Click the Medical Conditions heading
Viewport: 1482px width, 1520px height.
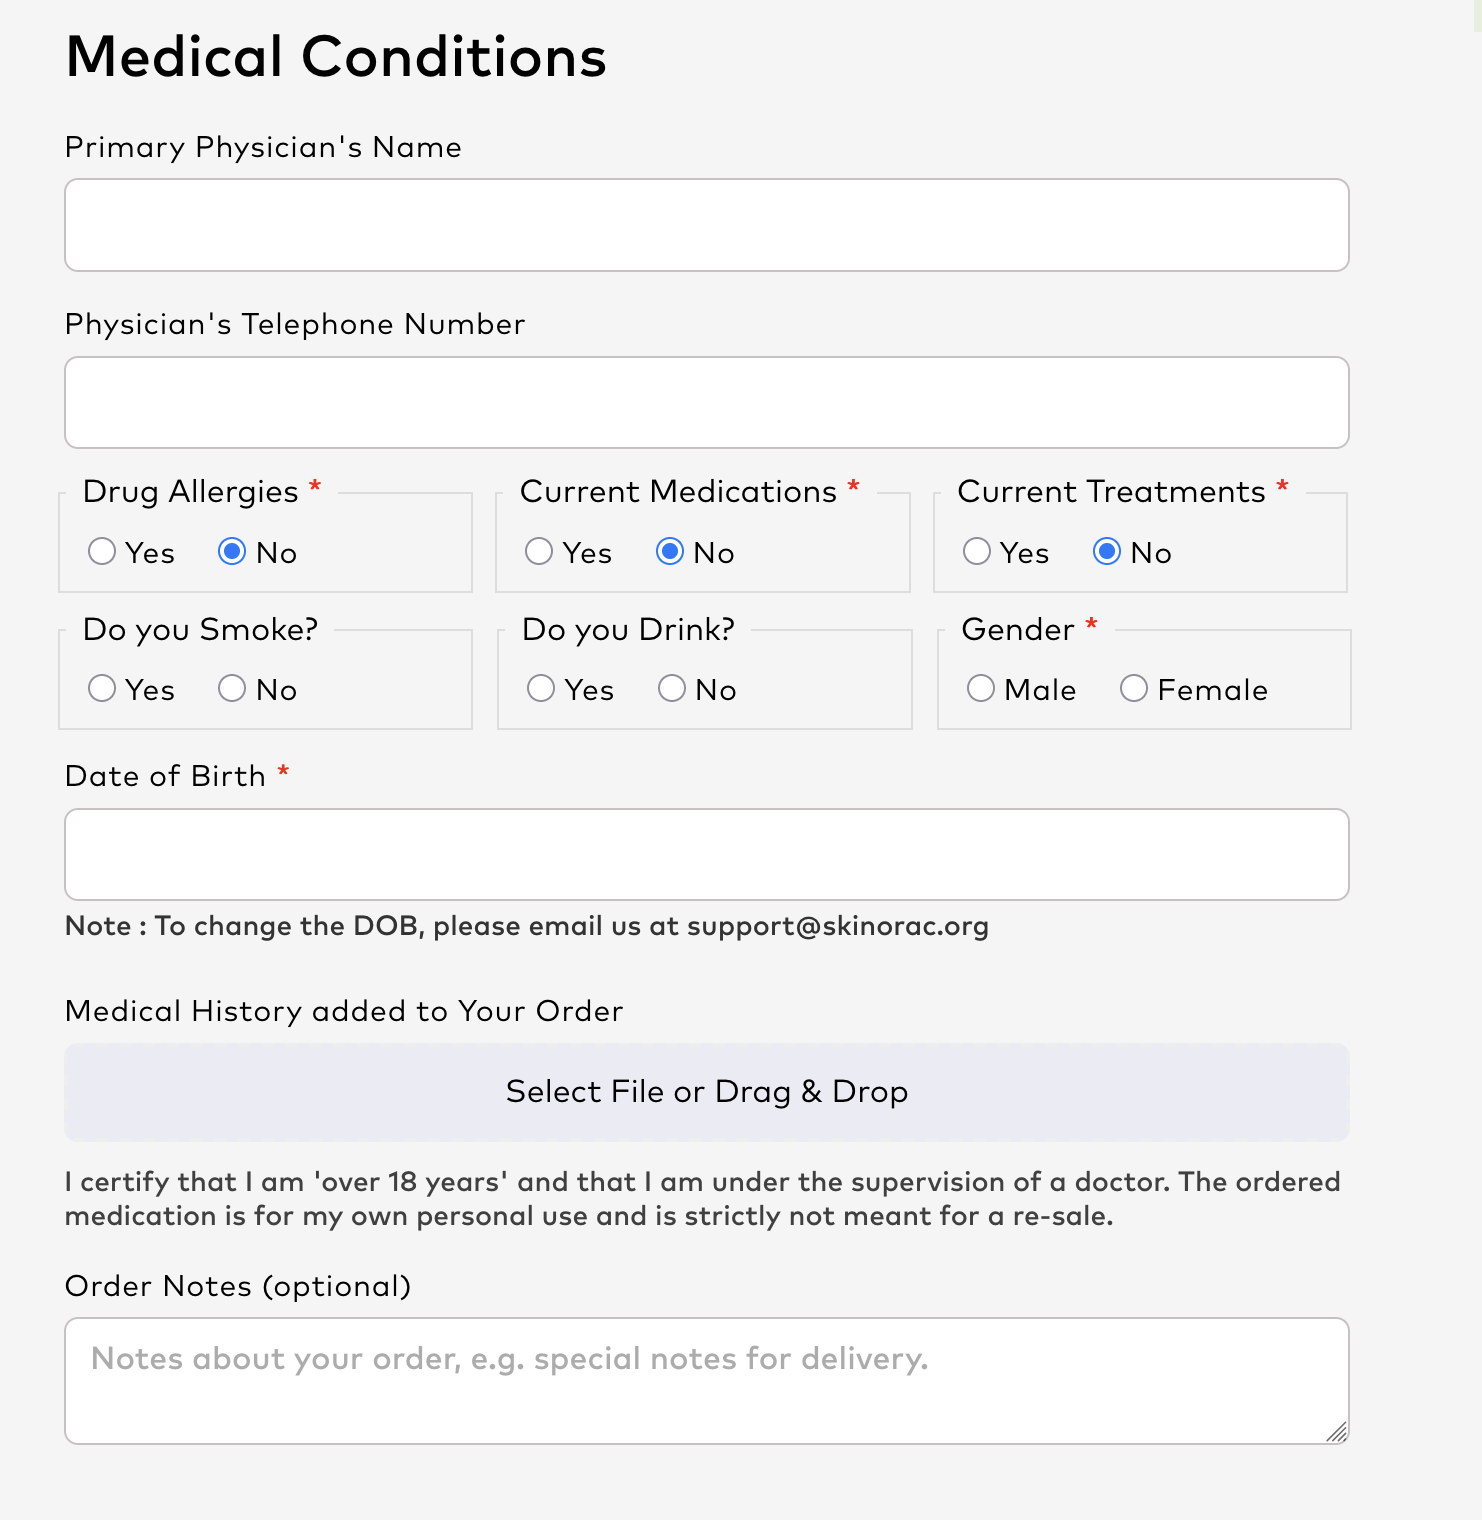coord(336,56)
